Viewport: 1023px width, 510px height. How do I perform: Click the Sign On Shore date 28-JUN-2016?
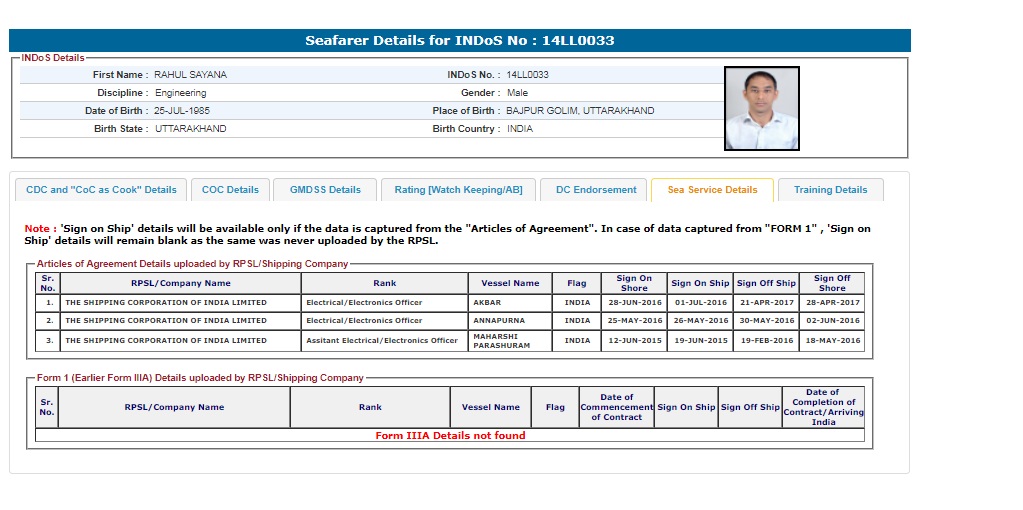[x=635, y=303]
